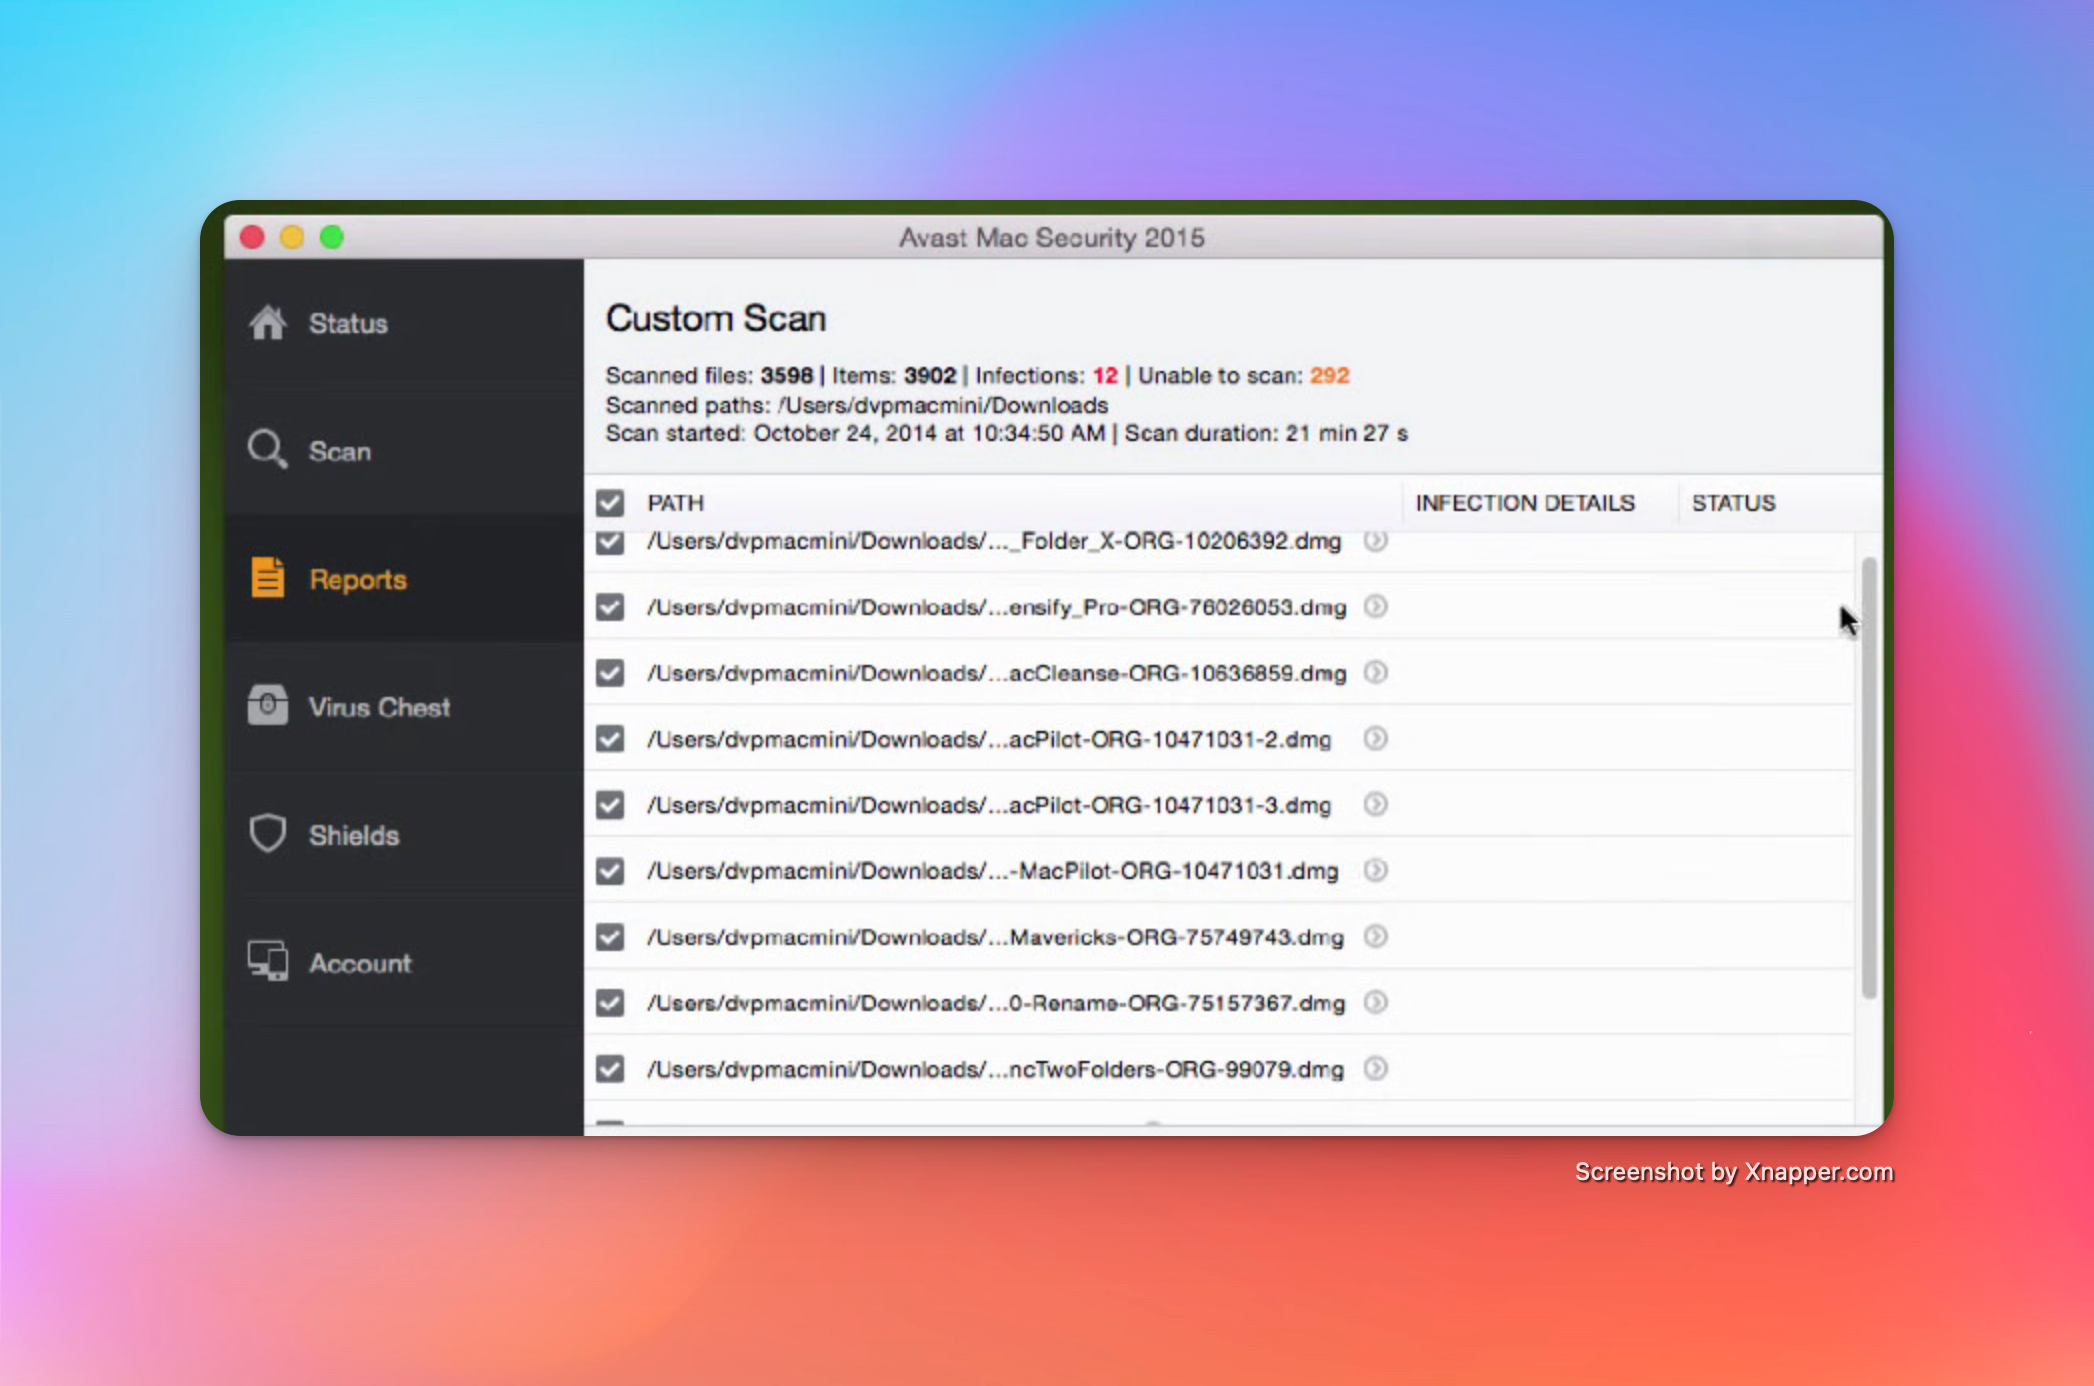Sort by the PATH column header
Screen dimensions: 2094x1386
[x=676, y=503]
